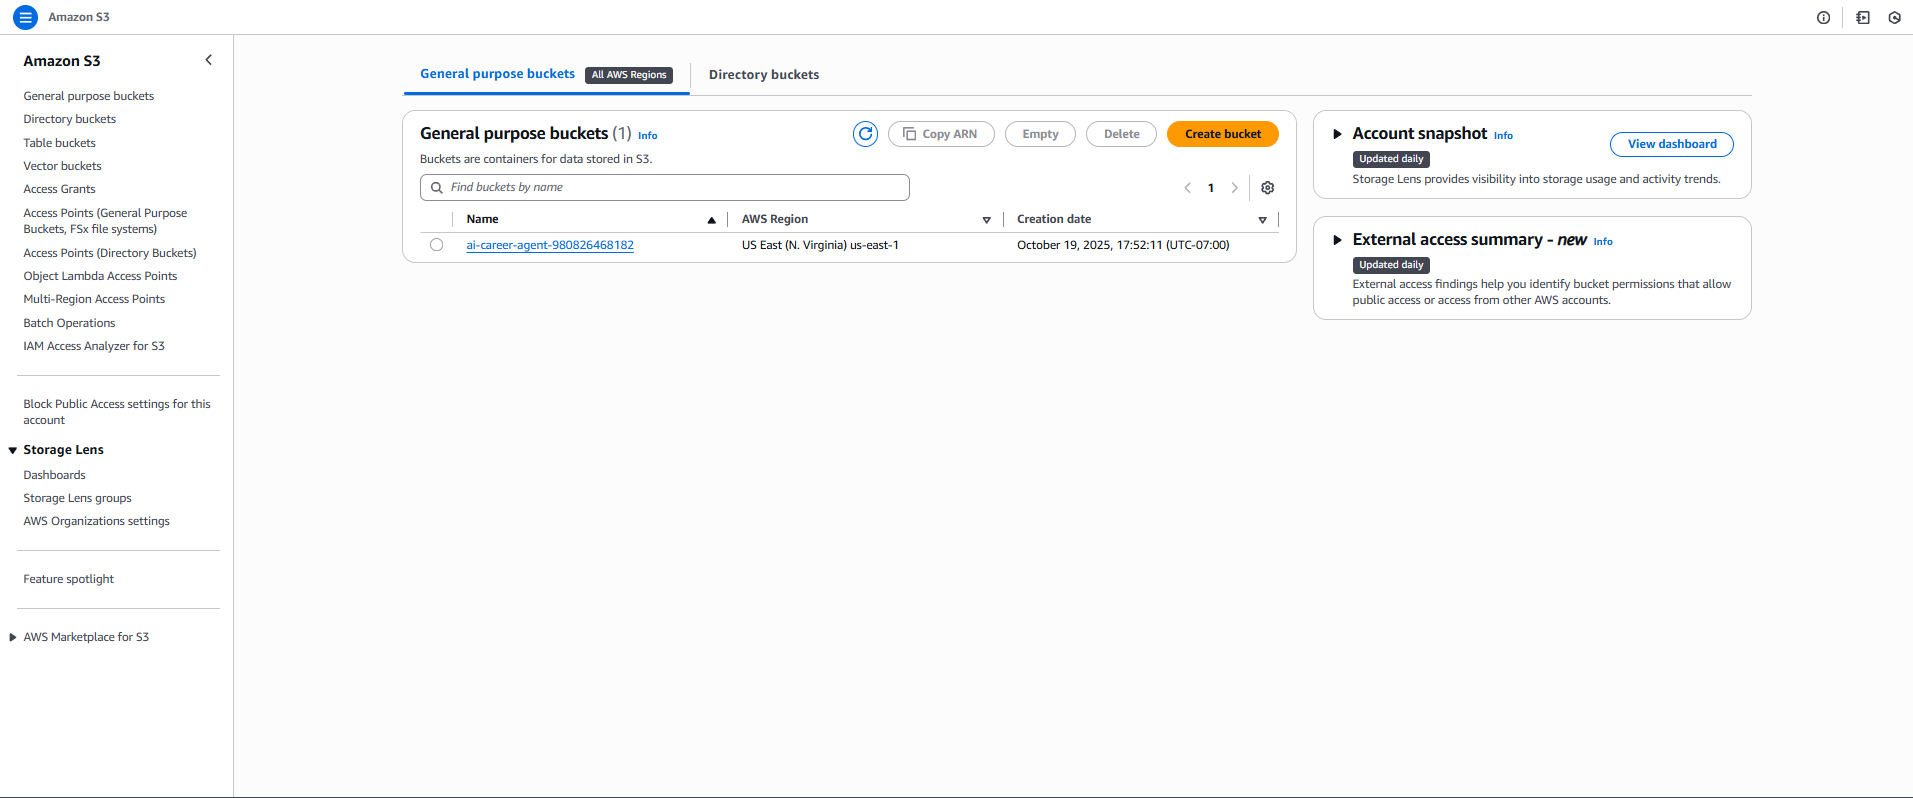Expand the Account snapshot section
This screenshot has height=798, width=1913.
[x=1337, y=134]
